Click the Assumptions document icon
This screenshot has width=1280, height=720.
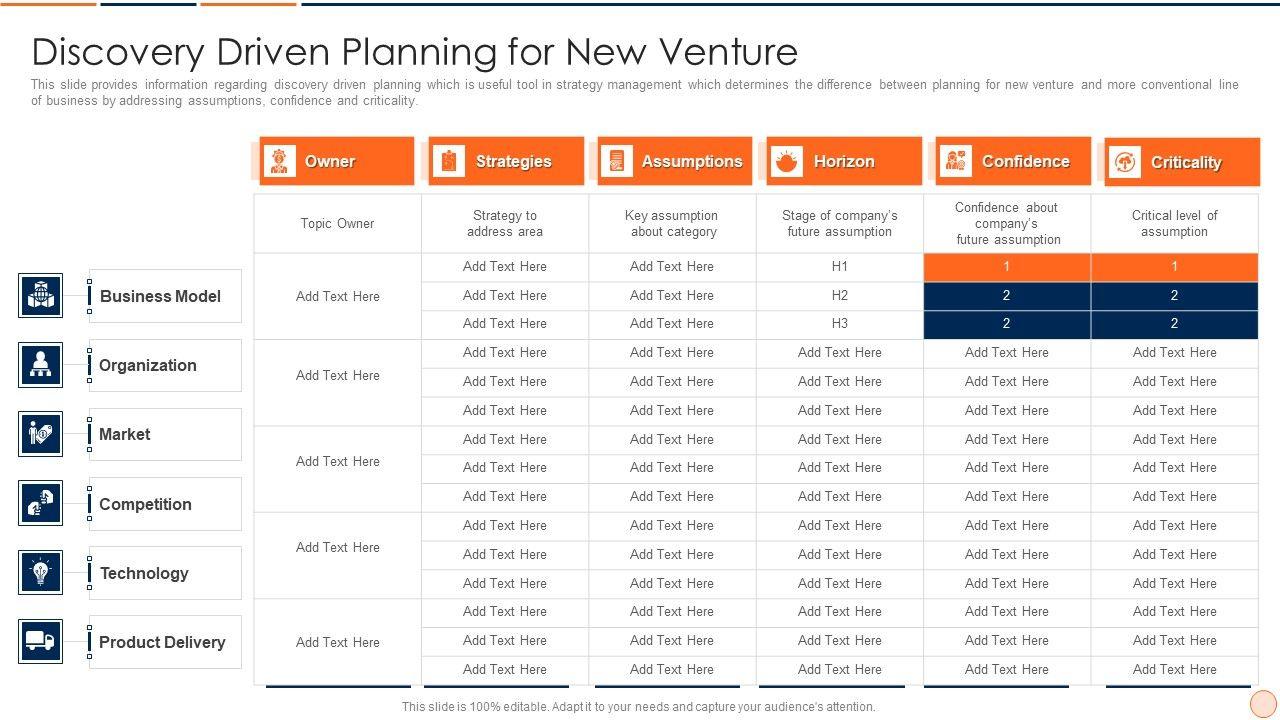pyautogui.click(x=617, y=161)
